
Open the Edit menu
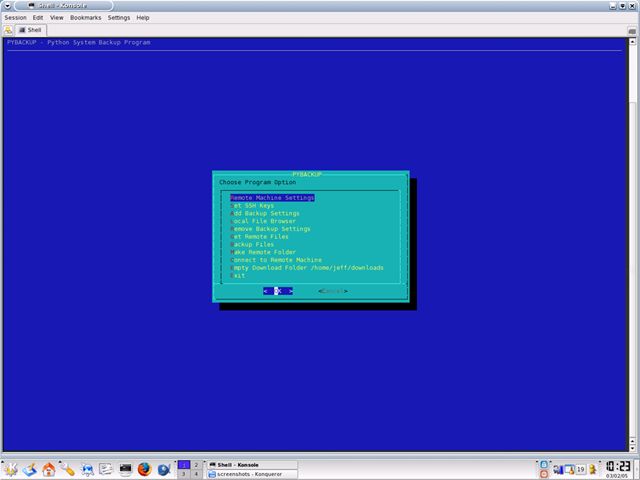tap(38, 18)
